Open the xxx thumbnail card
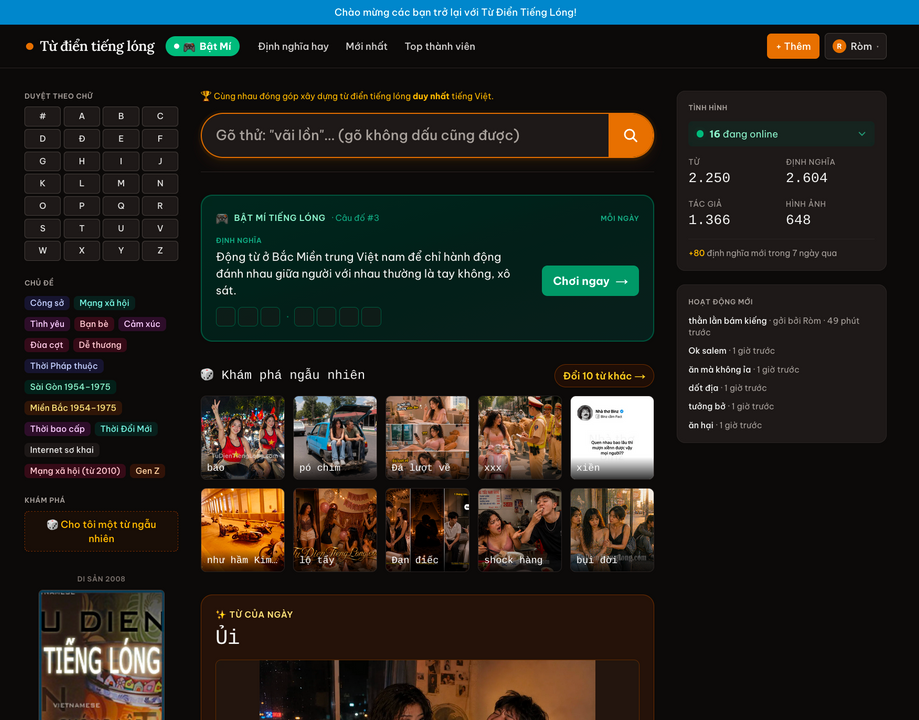The width and height of the screenshot is (919, 720). coord(520,437)
